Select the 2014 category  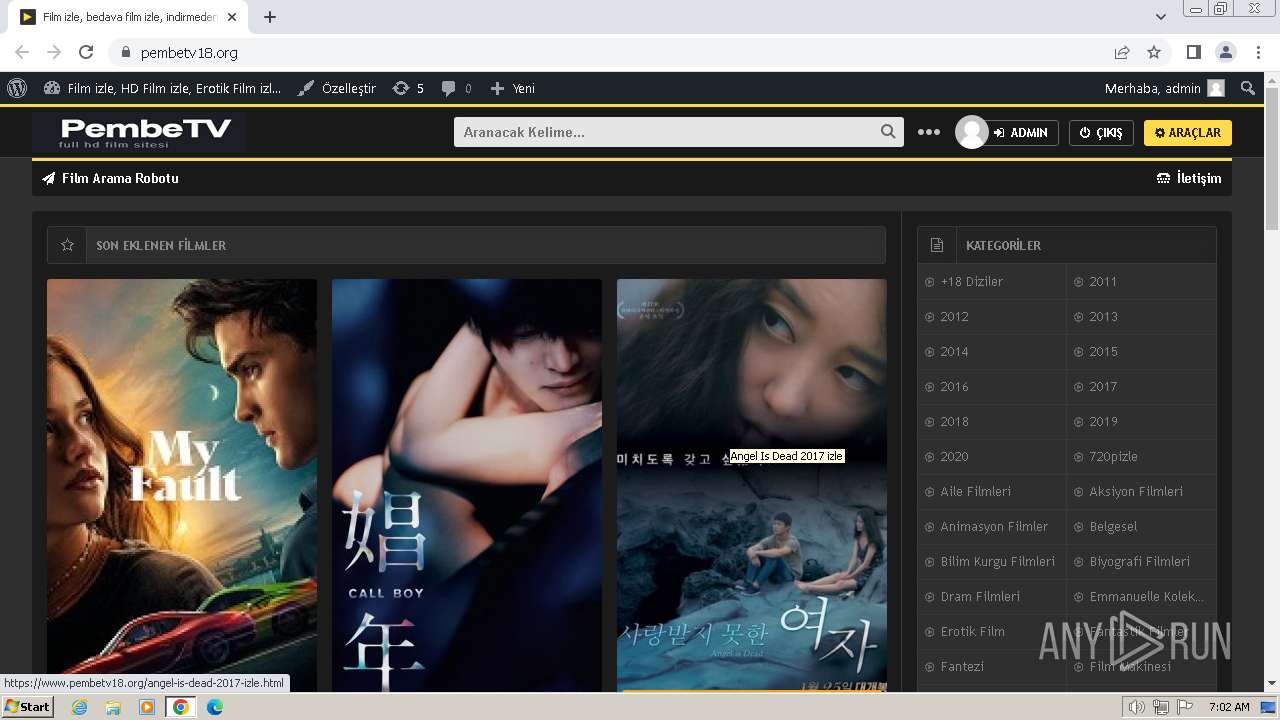click(x=954, y=352)
